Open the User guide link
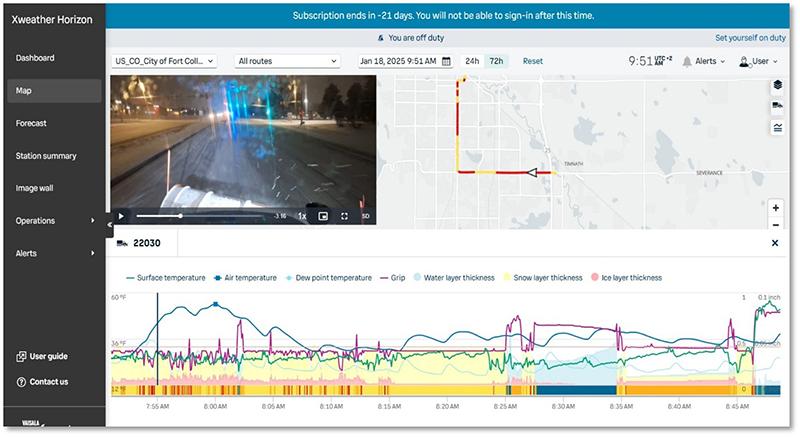Image resolution: width=800 pixels, height=437 pixels. [42, 356]
